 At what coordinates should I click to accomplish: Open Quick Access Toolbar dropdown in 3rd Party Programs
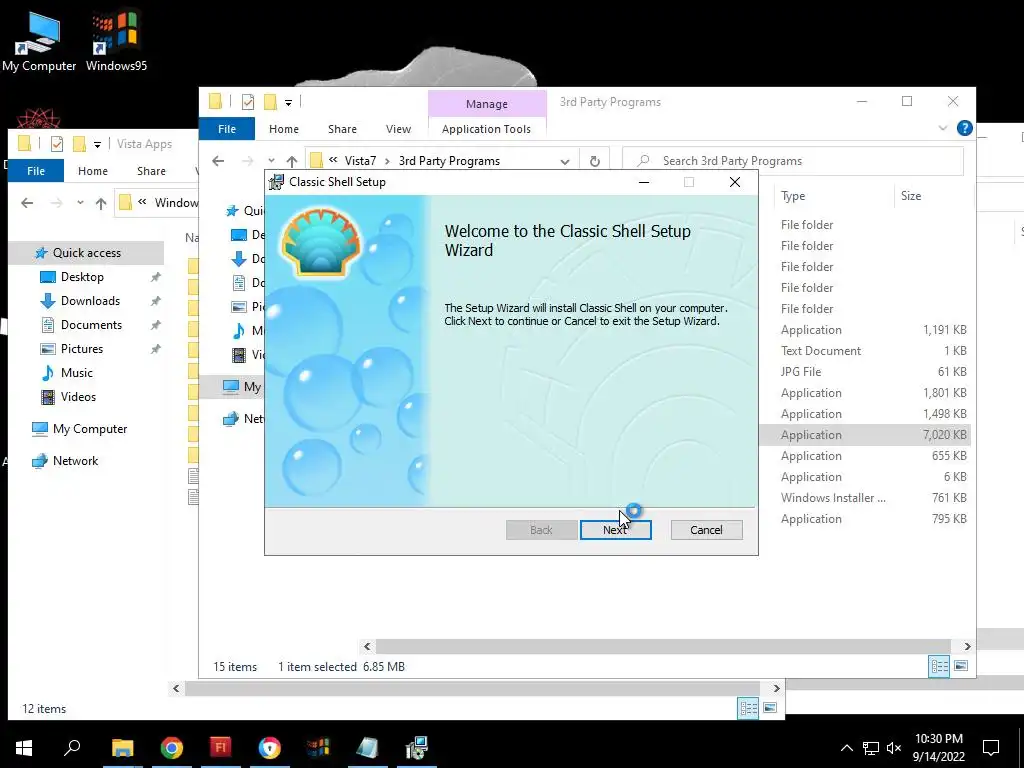pyautogui.click(x=288, y=103)
